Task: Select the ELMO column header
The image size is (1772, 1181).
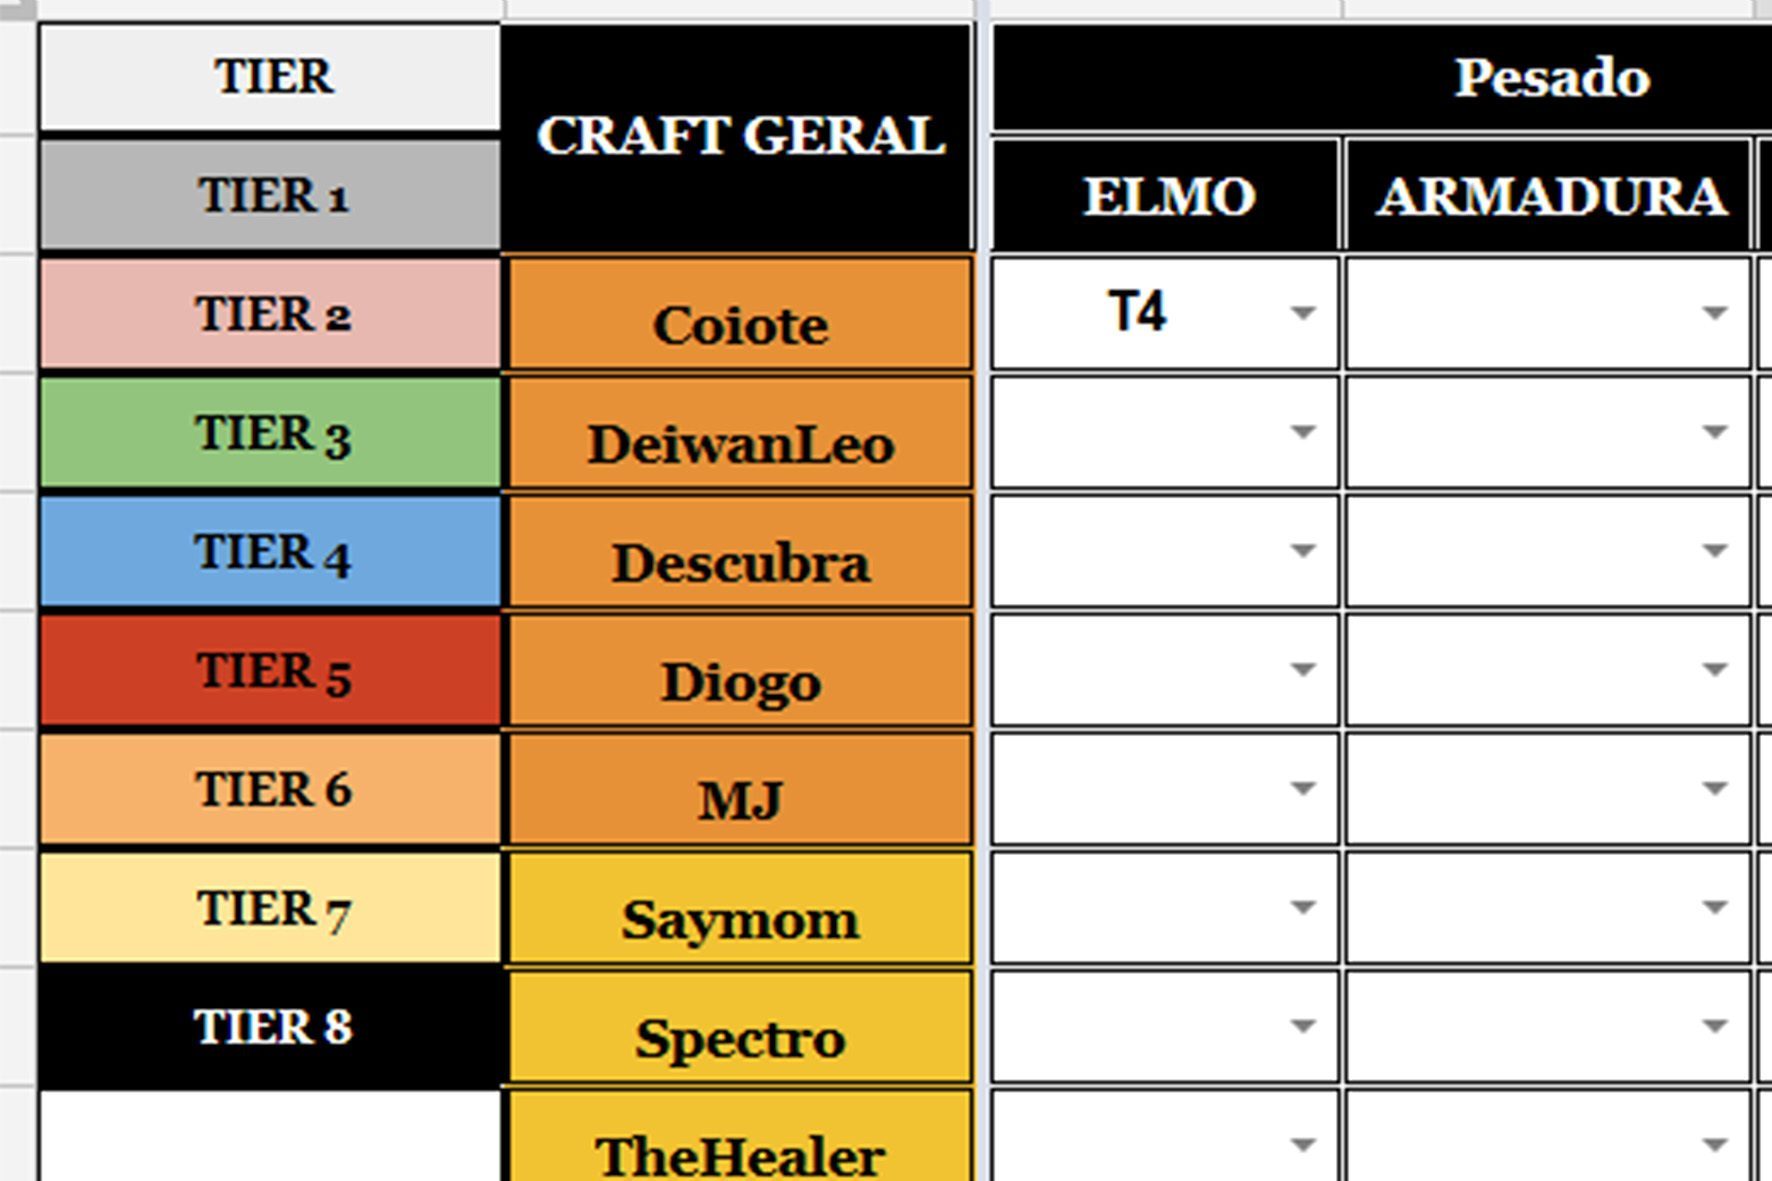Action: click(x=1166, y=195)
